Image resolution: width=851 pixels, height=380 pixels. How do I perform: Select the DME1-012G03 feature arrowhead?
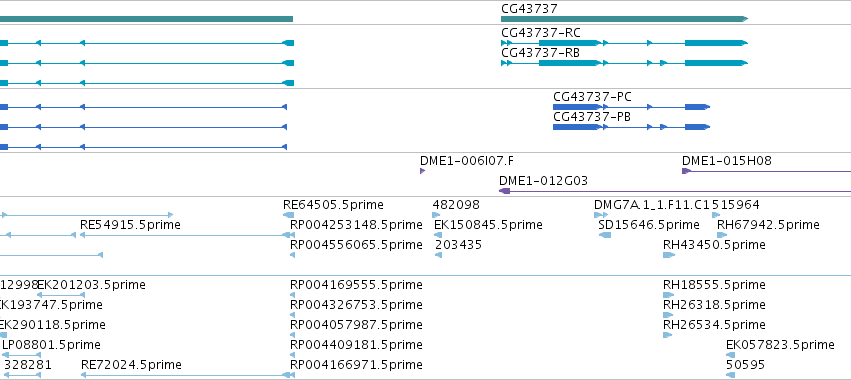(504, 191)
